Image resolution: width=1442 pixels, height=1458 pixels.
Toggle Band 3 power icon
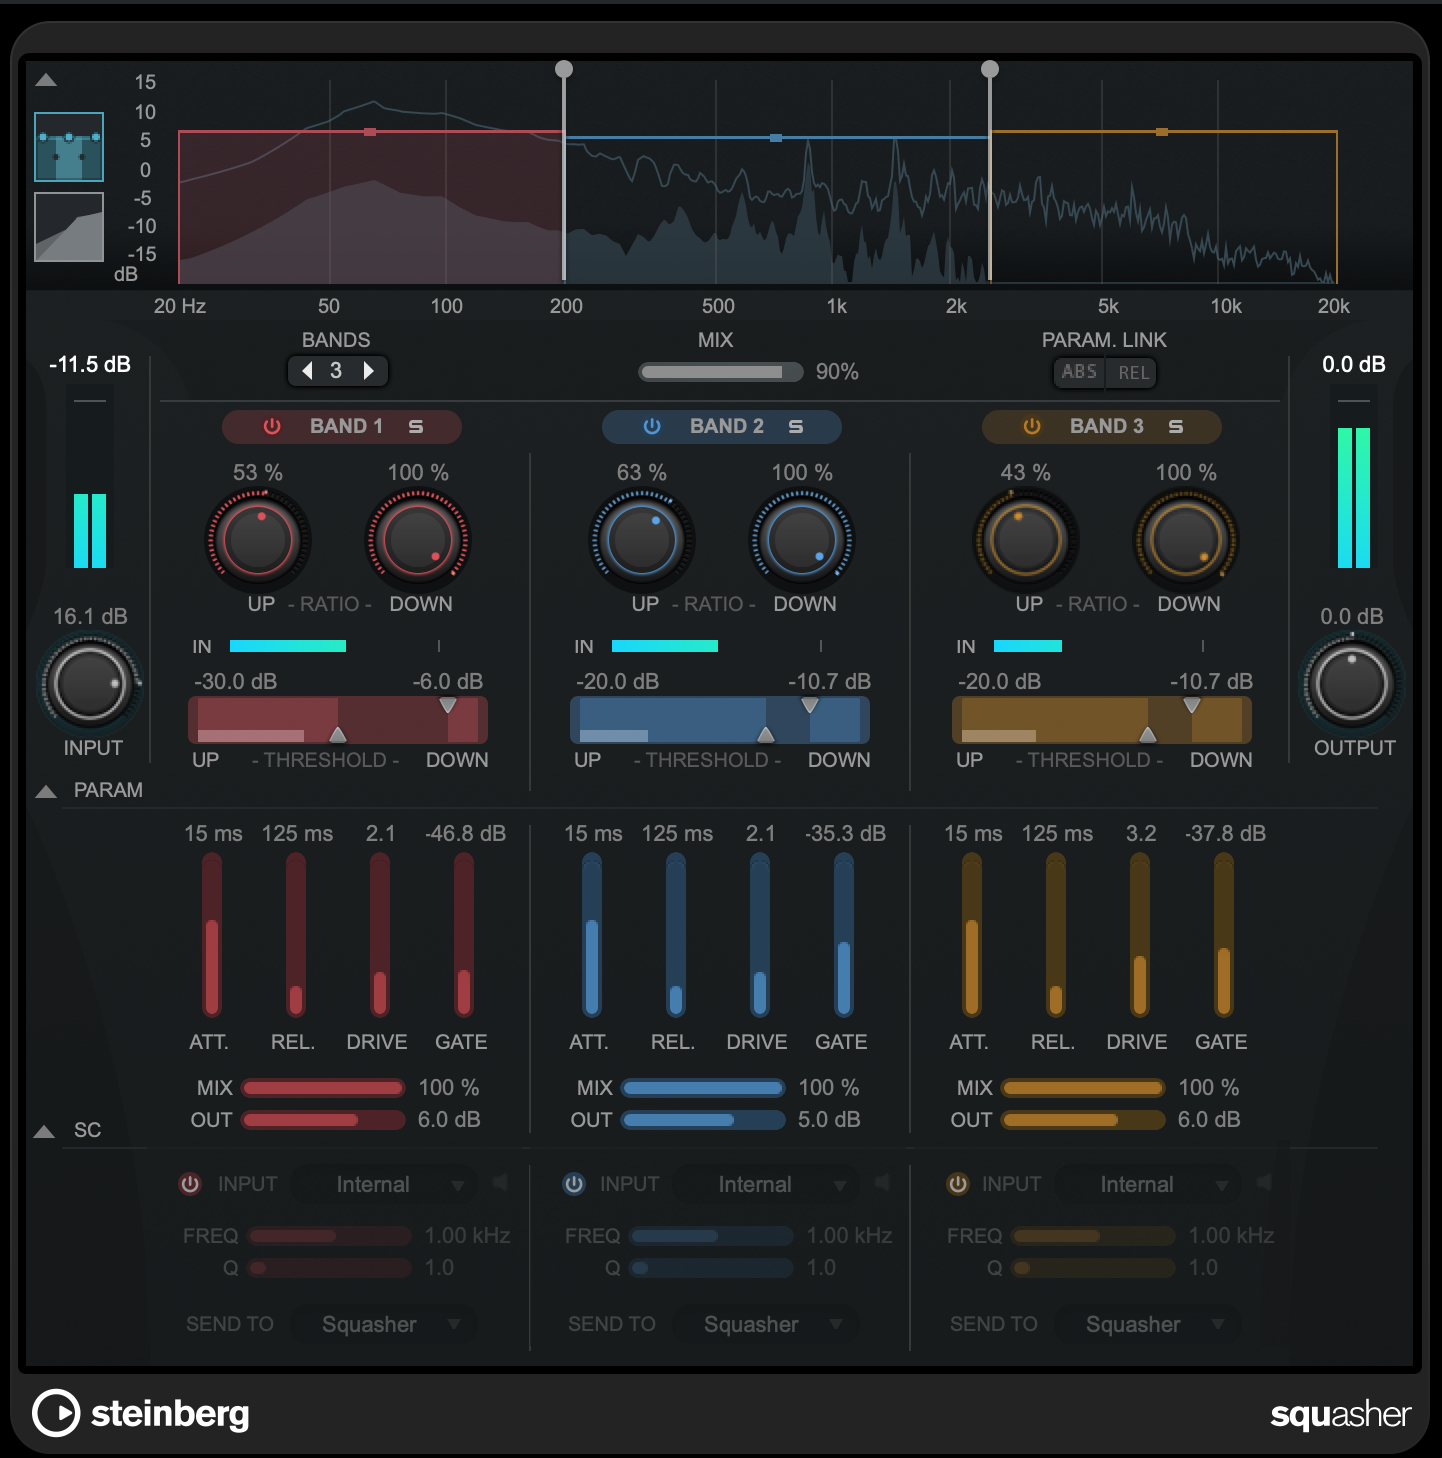point(1032,426)
